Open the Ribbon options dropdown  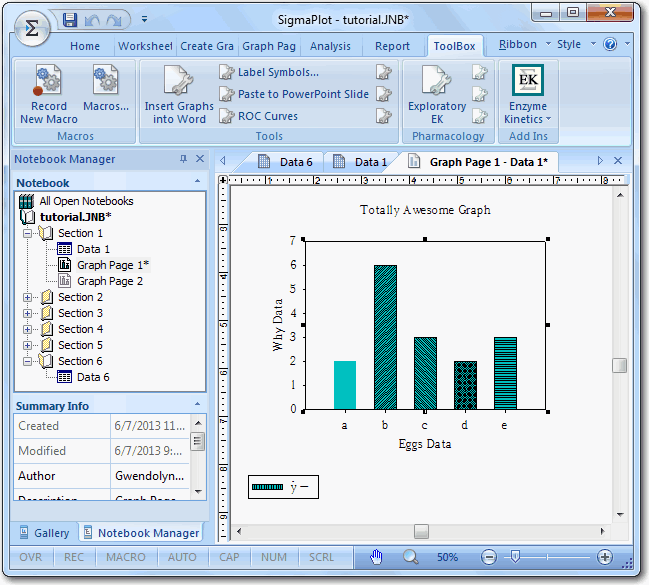click(524, 44)
